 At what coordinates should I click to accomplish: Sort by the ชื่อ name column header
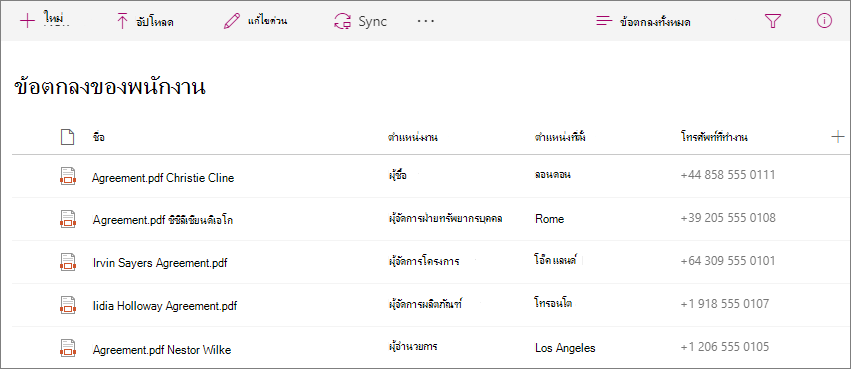coord(99,137)
